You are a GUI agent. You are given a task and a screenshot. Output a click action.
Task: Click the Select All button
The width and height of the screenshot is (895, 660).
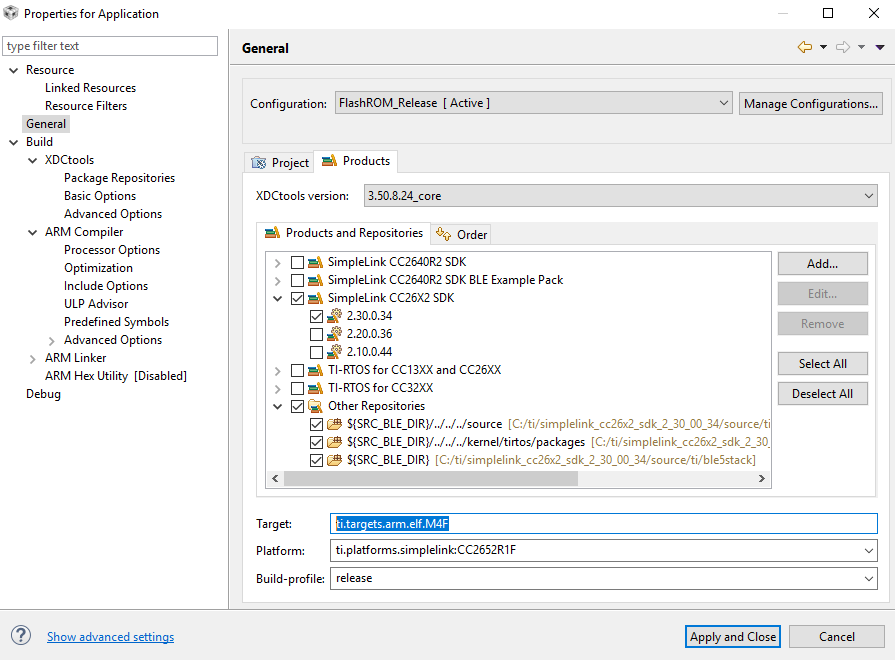point(823,364)
